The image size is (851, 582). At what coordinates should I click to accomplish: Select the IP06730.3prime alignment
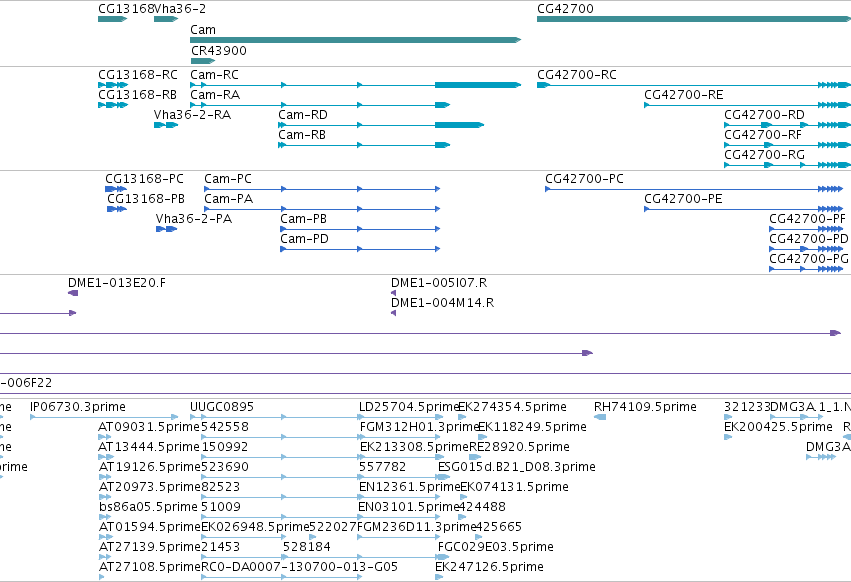[104, 417]
